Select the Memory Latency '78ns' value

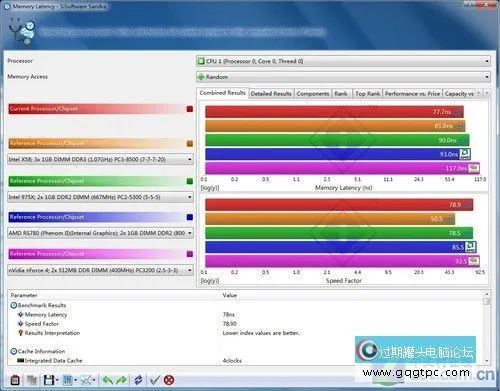[229, 314]
